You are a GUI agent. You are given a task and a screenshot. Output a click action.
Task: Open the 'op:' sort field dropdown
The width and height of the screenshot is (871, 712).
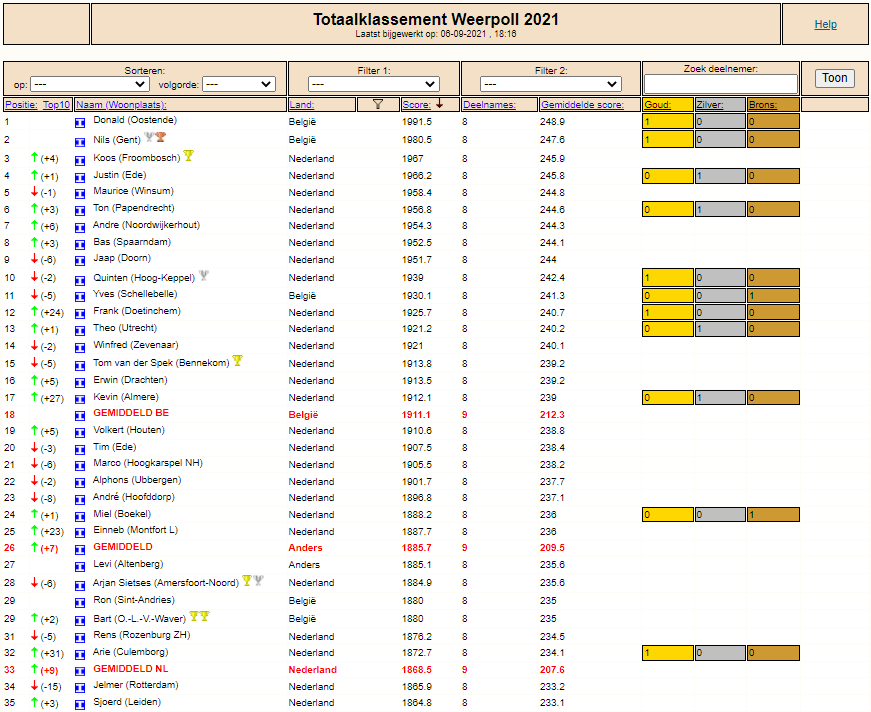click(x=90, y=84)
